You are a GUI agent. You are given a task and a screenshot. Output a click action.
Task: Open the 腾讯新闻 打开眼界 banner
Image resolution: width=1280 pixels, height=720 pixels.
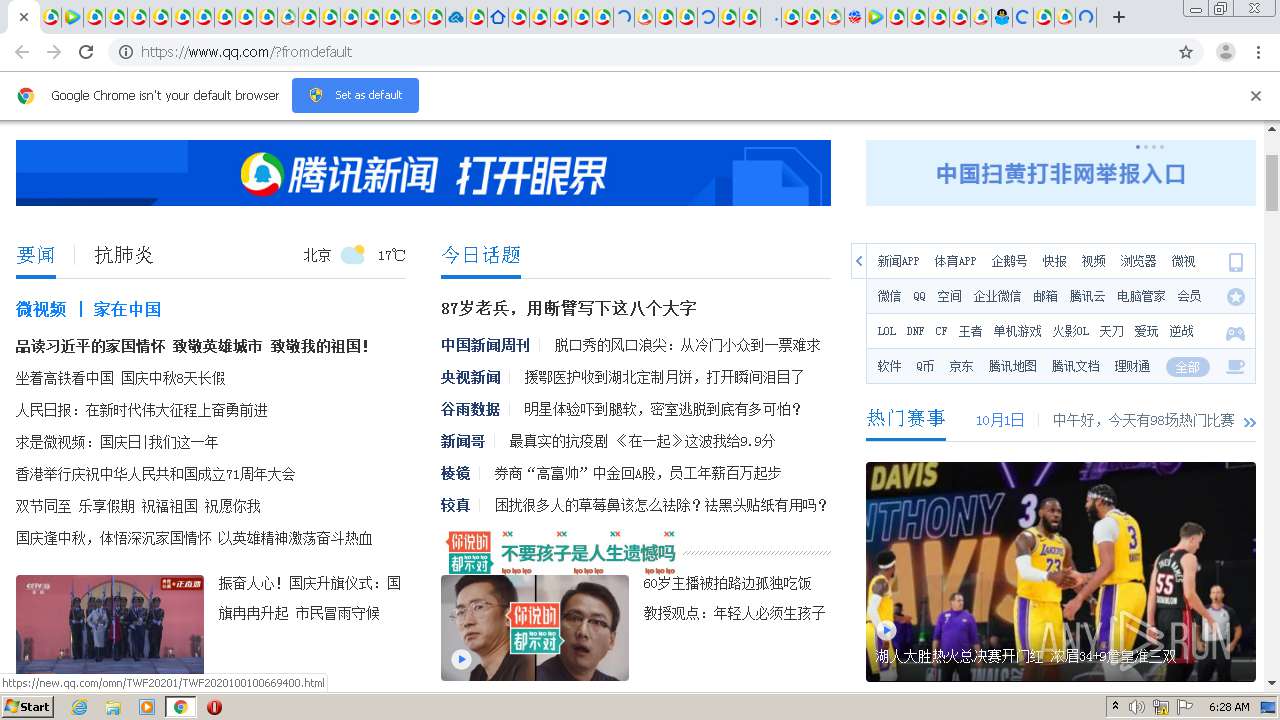pyautogui.click(x=423, y=173)
